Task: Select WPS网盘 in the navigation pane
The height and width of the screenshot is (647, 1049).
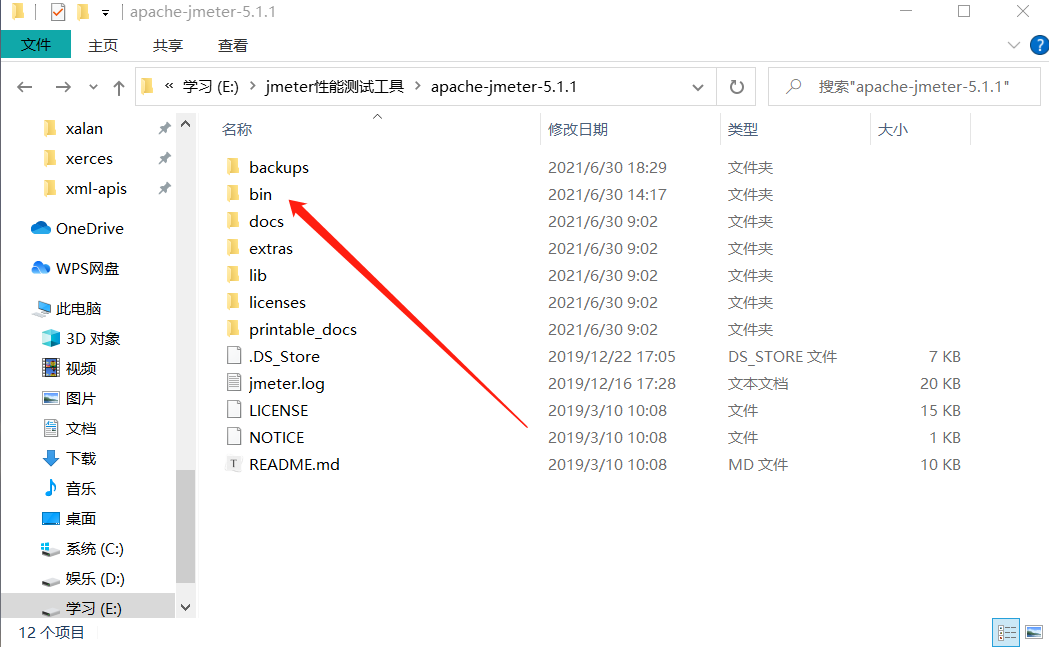Action: (87, 268)
